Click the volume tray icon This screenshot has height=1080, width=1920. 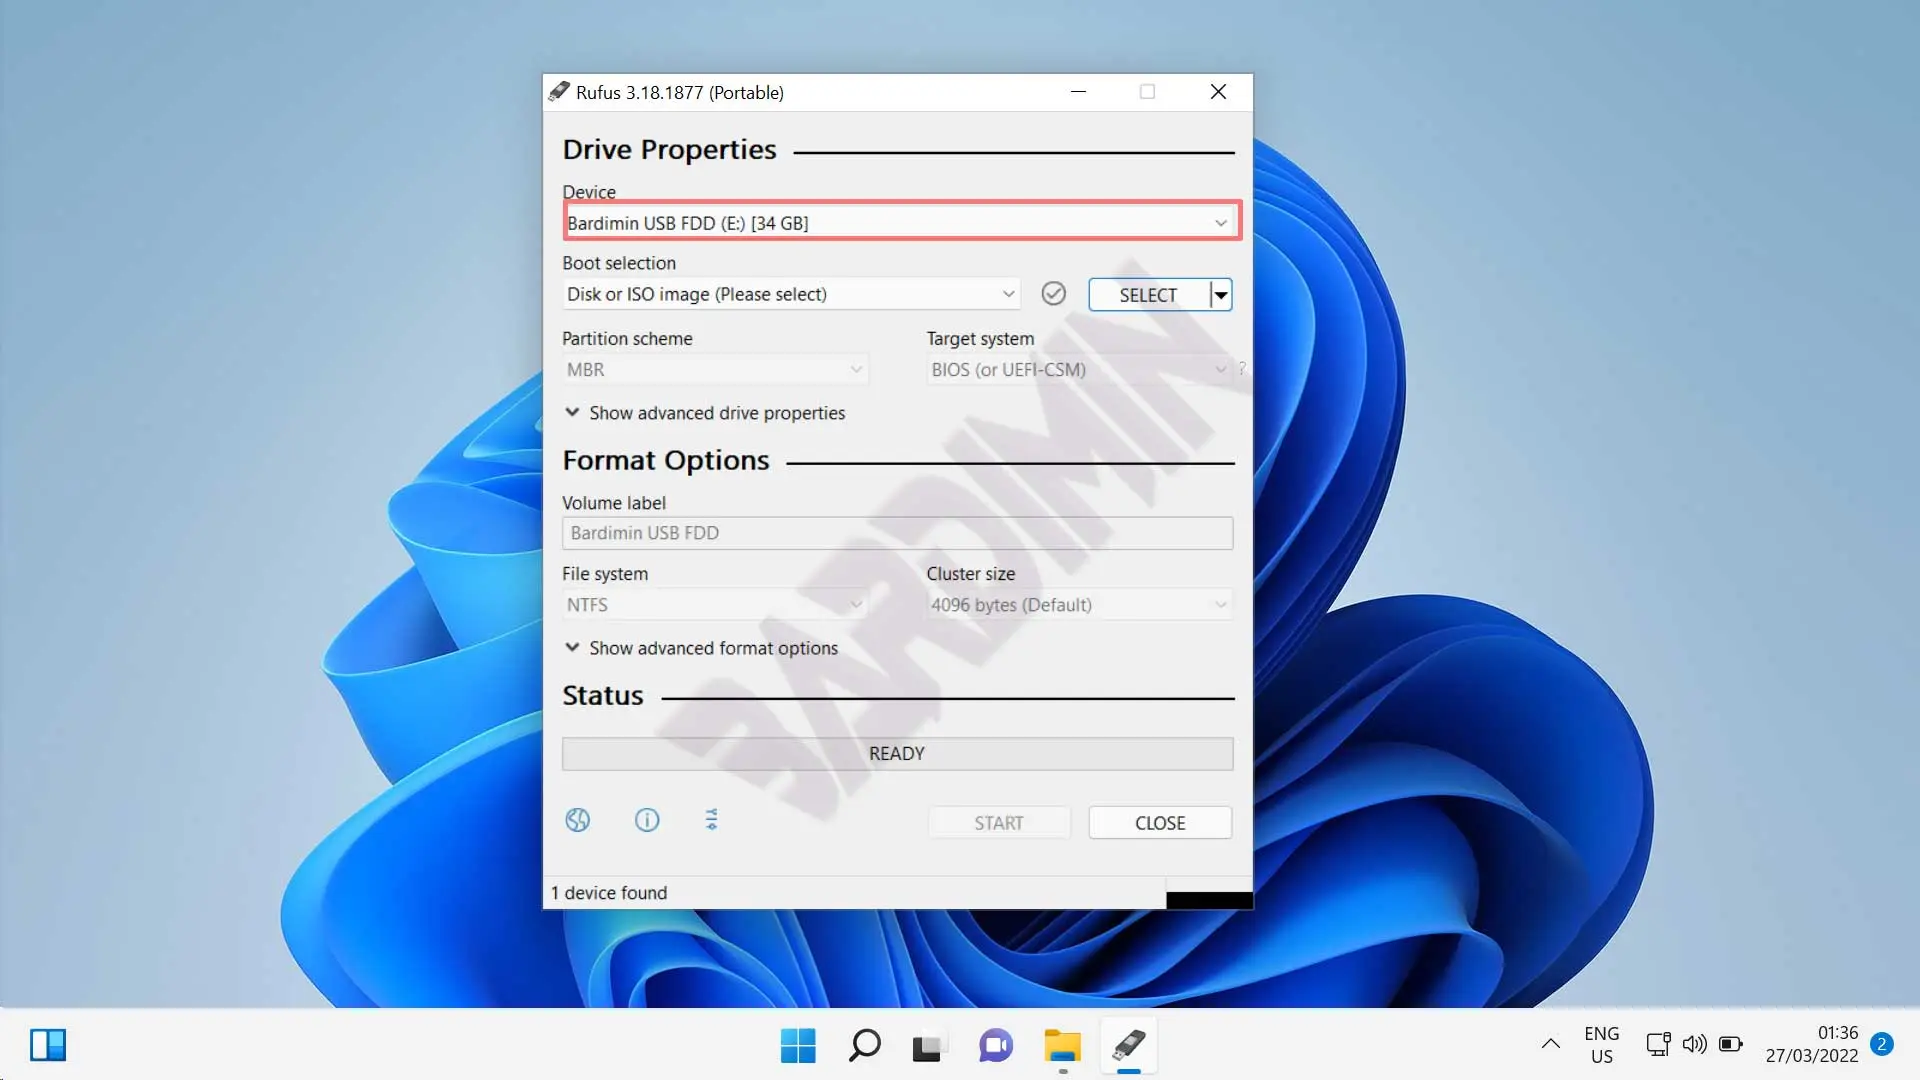pos(1694,1044)
